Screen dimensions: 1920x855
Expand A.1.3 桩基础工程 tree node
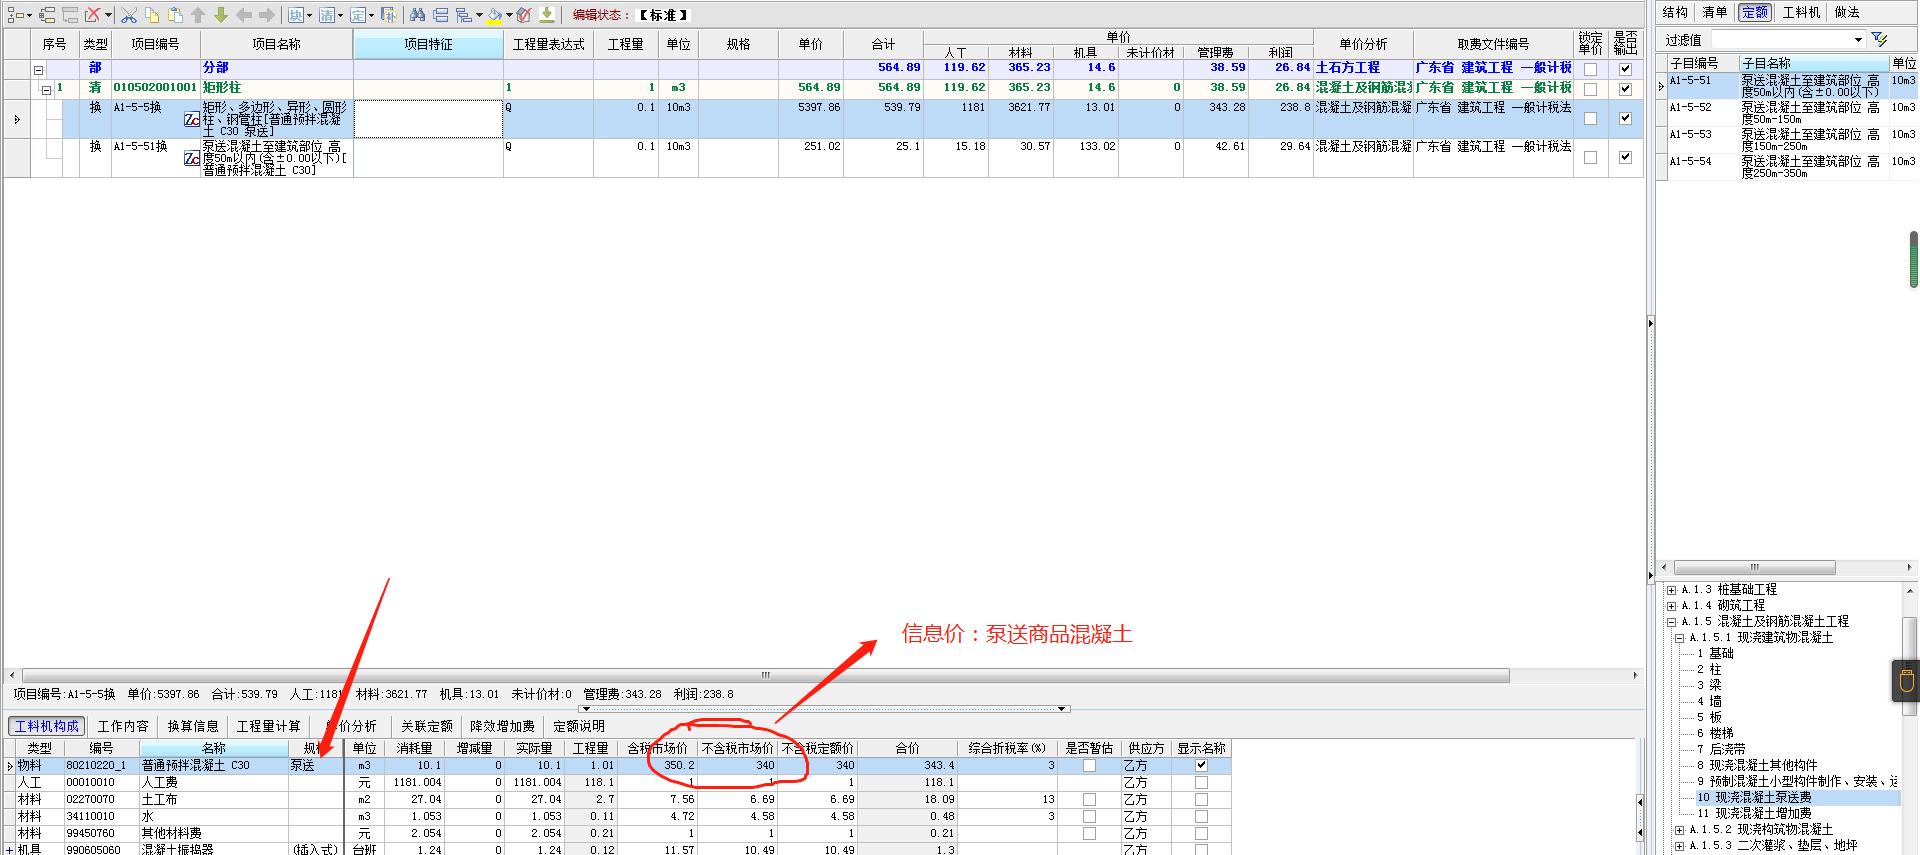(x=1671, y=590)
